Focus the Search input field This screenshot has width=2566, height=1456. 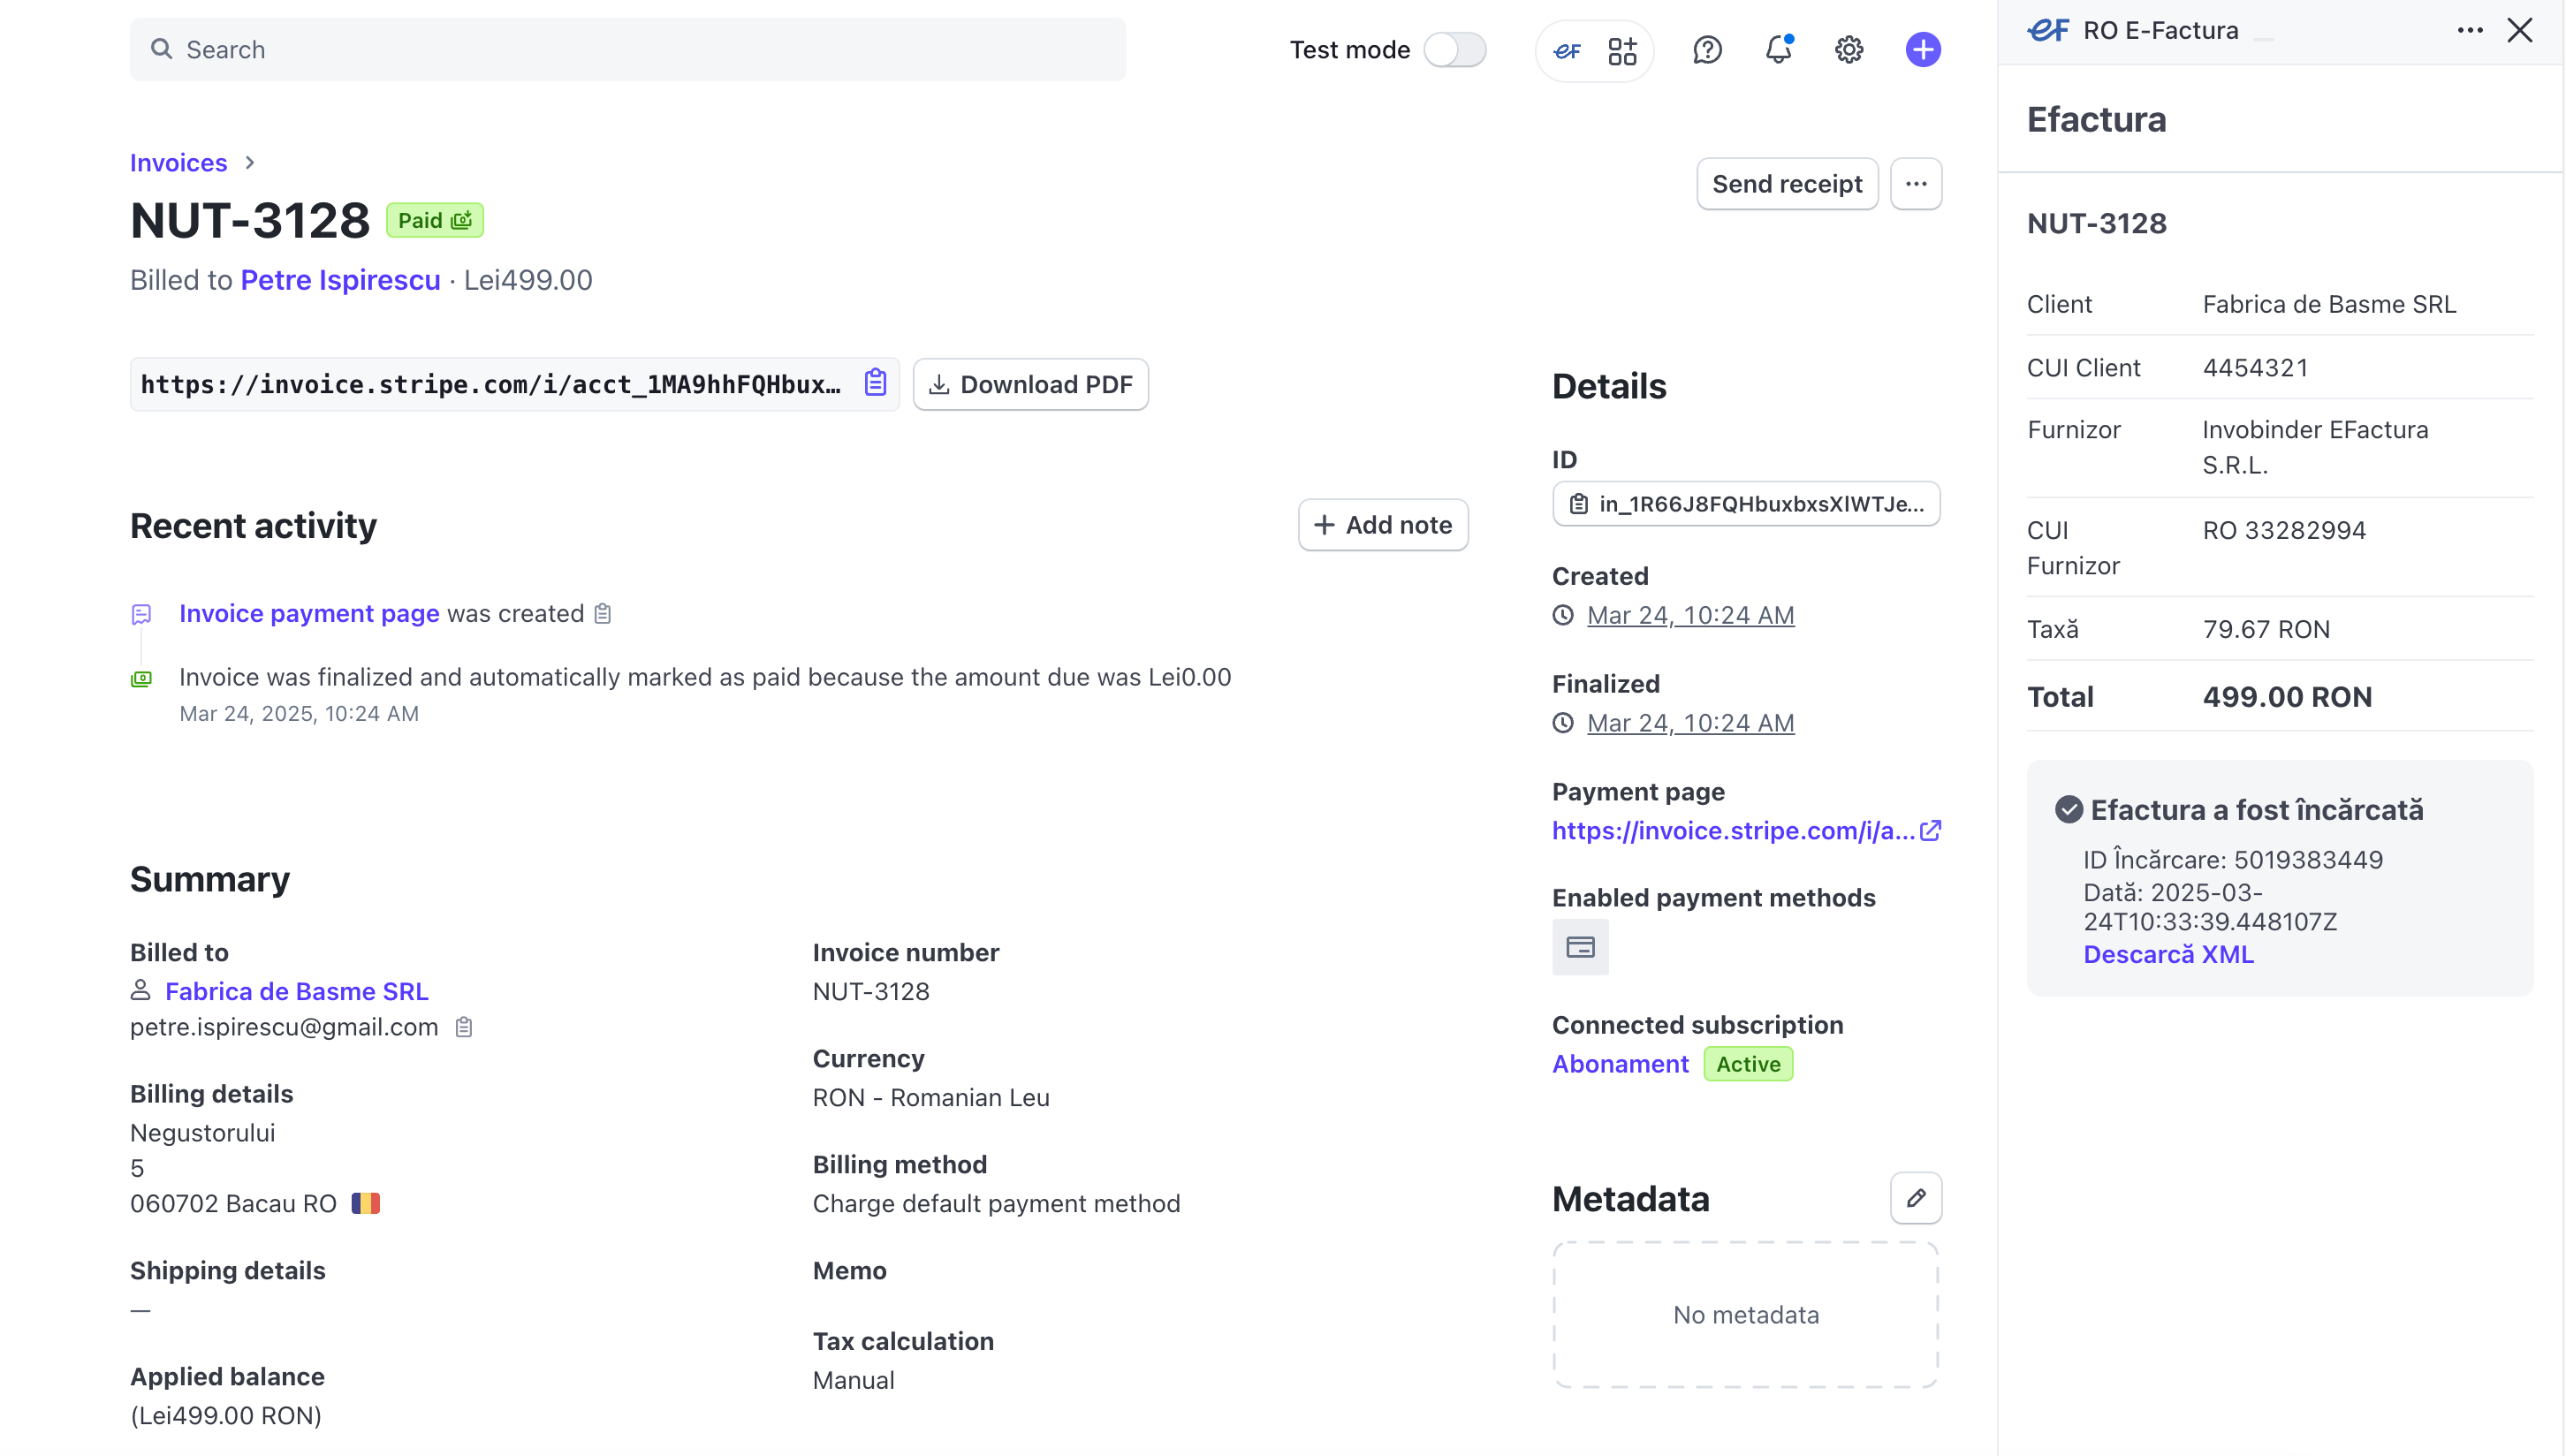(628, 49)
